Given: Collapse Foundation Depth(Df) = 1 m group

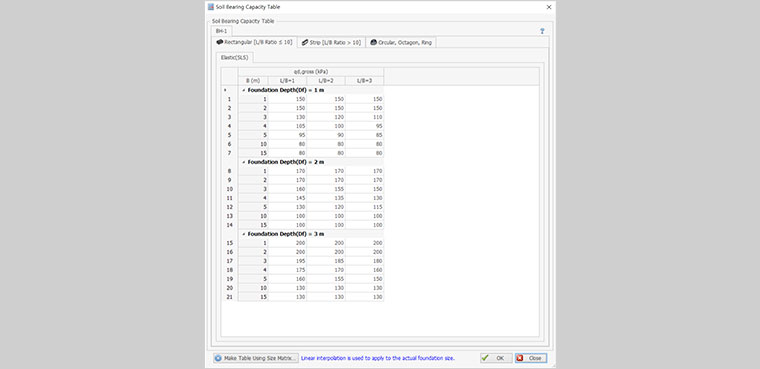Looking at the screenshot, I should click(x=243, y=90).
